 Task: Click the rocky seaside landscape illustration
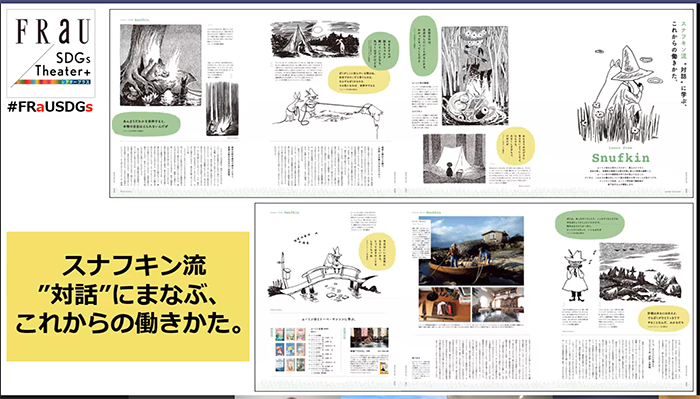coord(640,271)
